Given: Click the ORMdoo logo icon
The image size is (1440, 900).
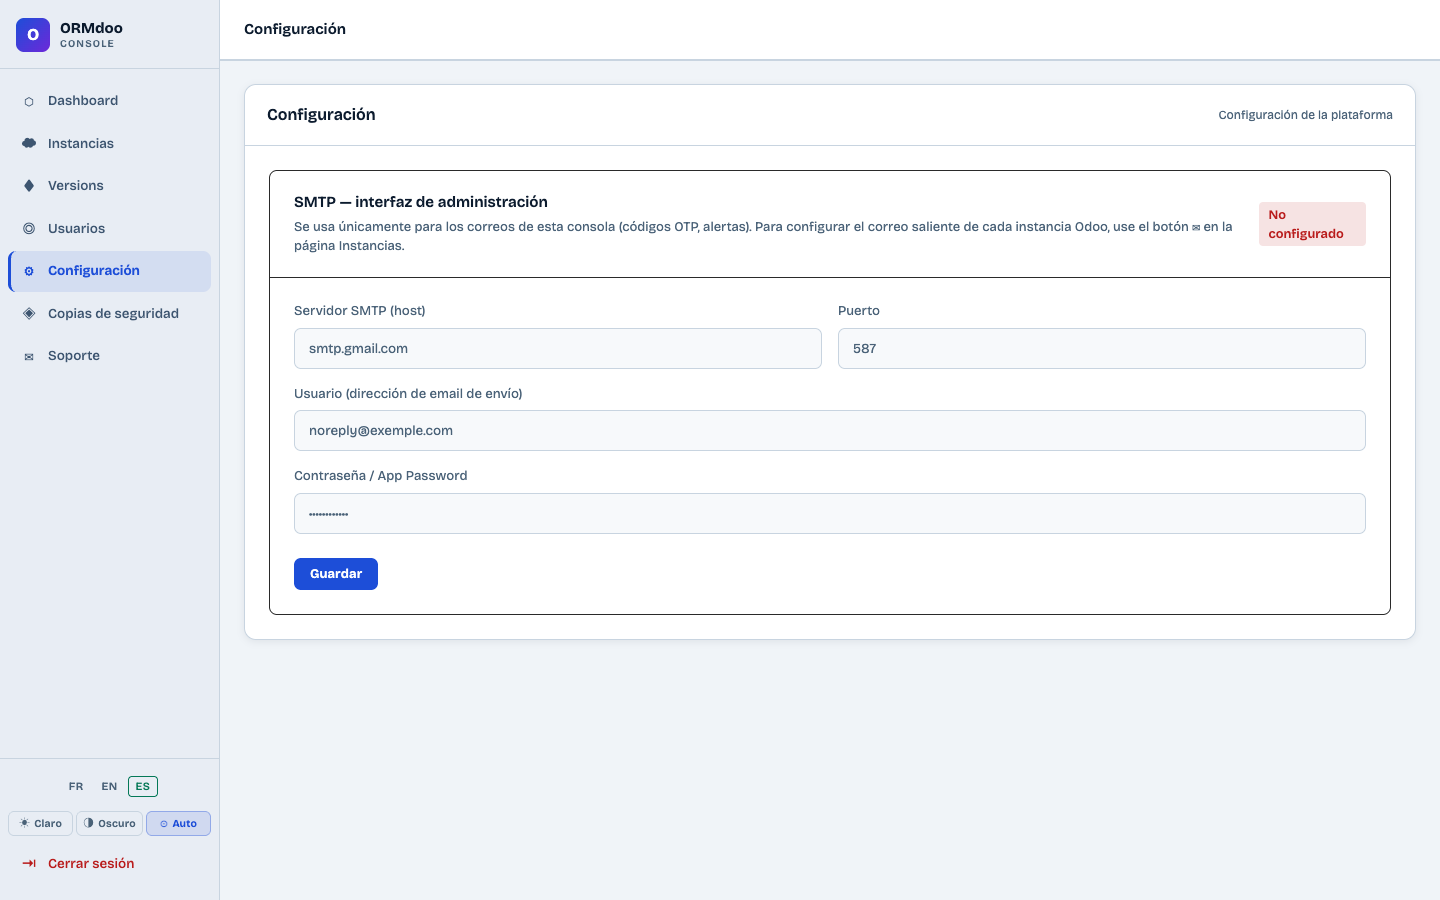Looking at the screenshot, I should coord(33,35).
